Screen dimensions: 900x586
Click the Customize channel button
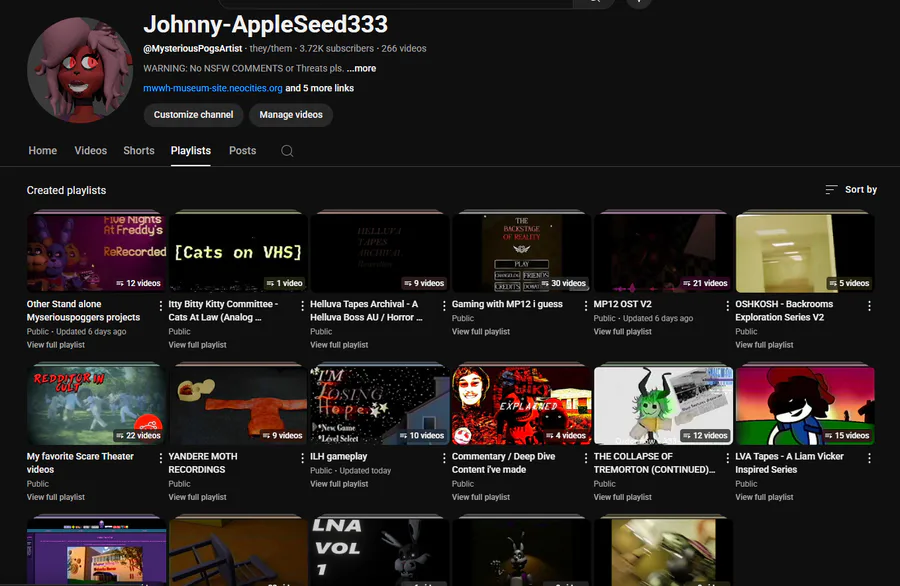(x=193, y=115)
